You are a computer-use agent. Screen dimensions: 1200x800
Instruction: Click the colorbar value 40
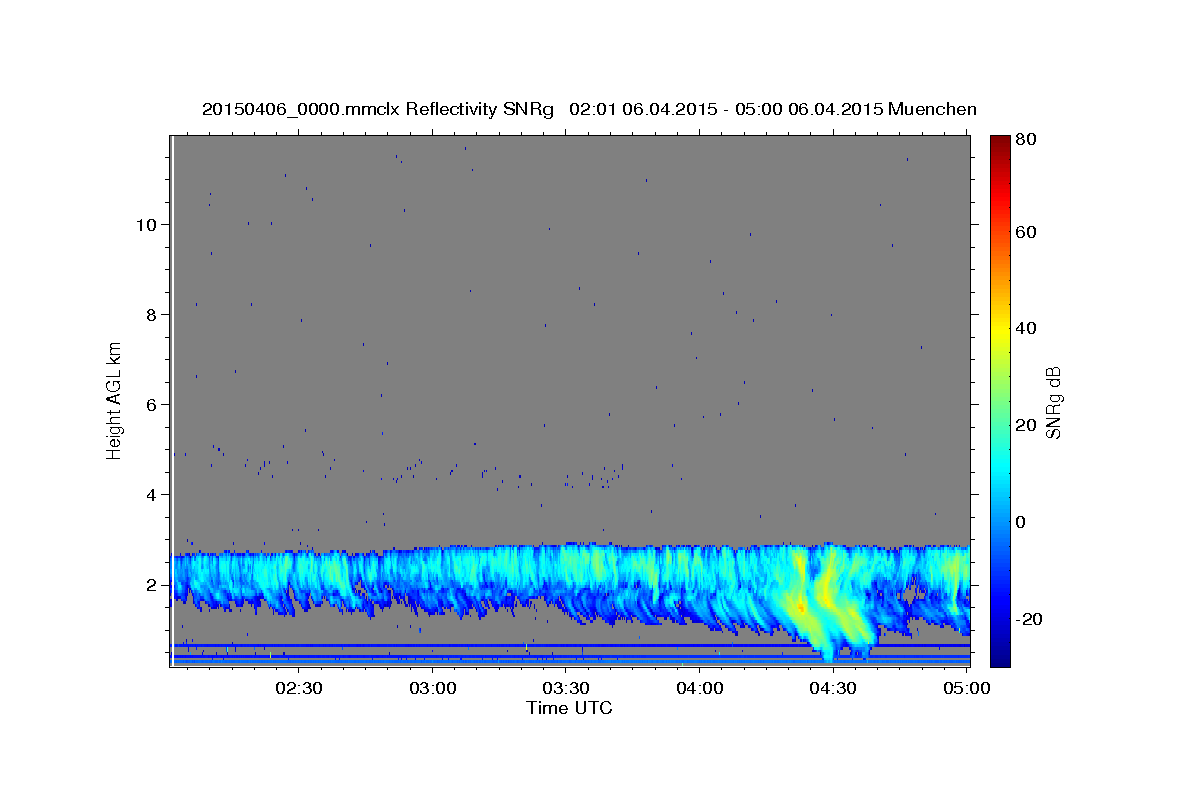(x=1028, y=328)
